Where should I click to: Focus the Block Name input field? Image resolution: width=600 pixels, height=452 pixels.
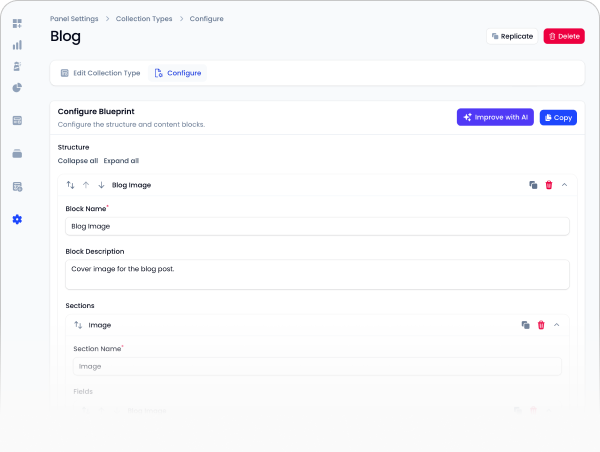(x=317, y=226)
